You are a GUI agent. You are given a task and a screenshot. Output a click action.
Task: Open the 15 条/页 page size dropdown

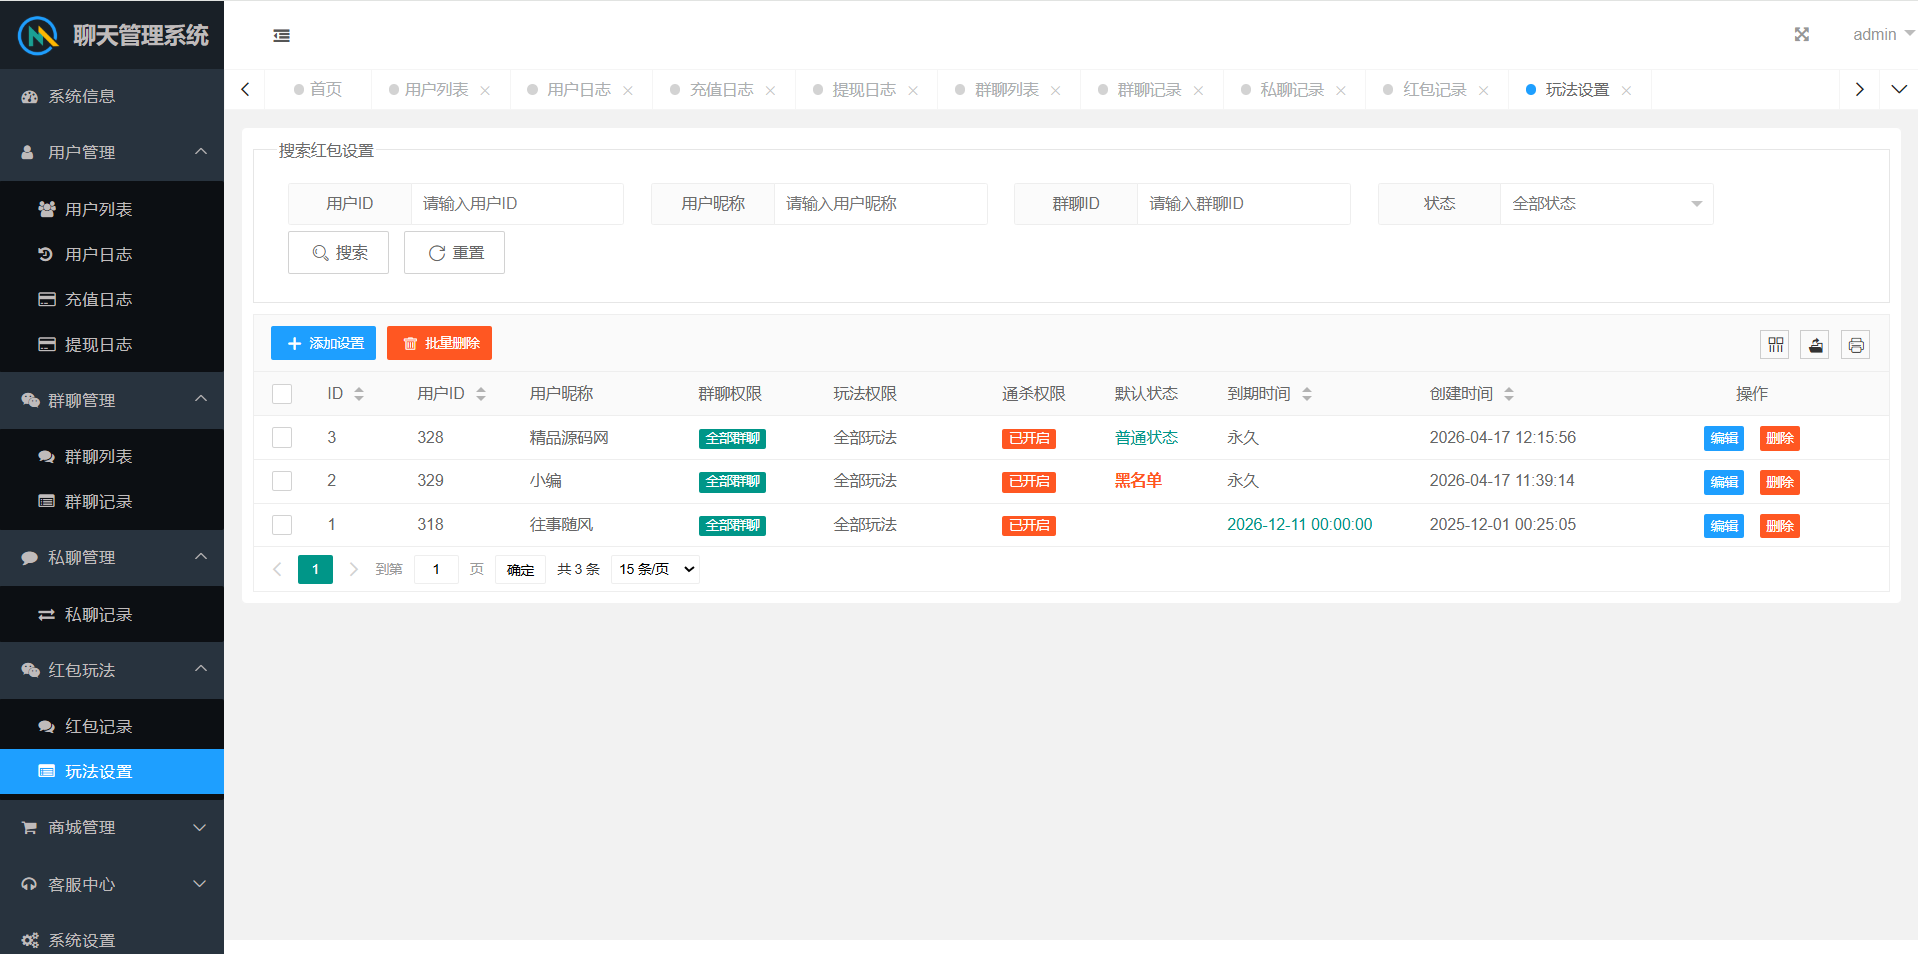coord(655,569)
